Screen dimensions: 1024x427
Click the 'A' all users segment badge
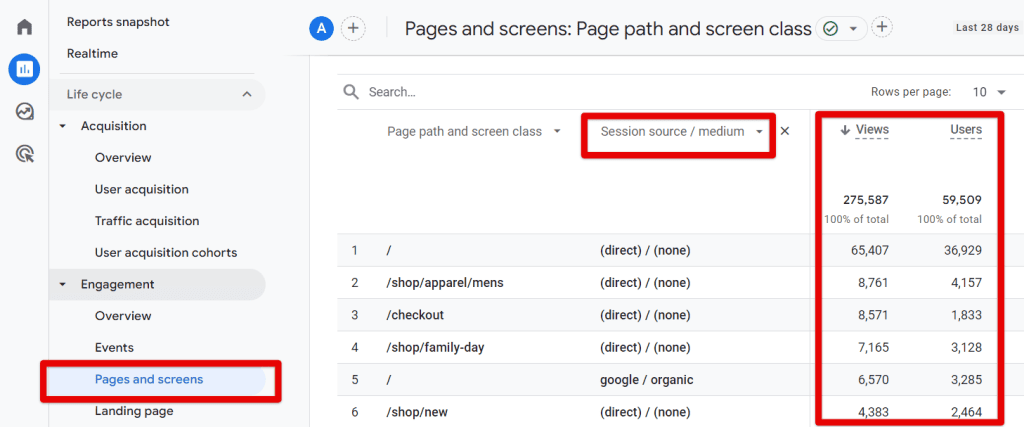pos(321,28)
